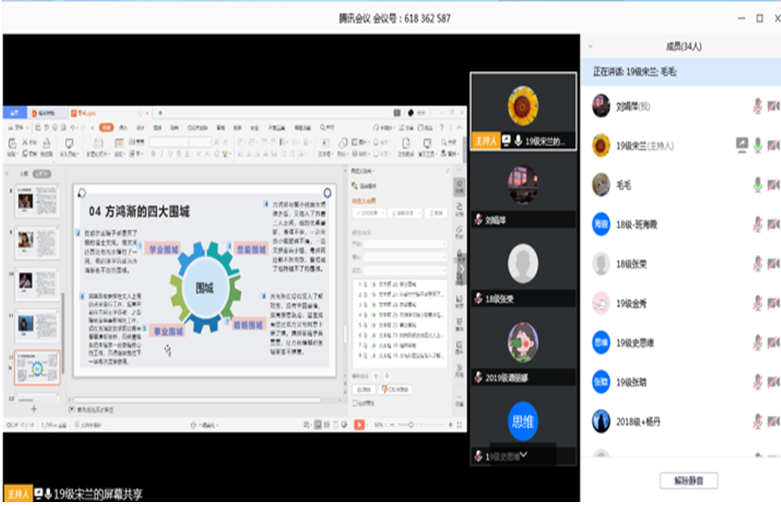
Task: Click the 正在讲话 speaking status bar
Action: [680, 71]
